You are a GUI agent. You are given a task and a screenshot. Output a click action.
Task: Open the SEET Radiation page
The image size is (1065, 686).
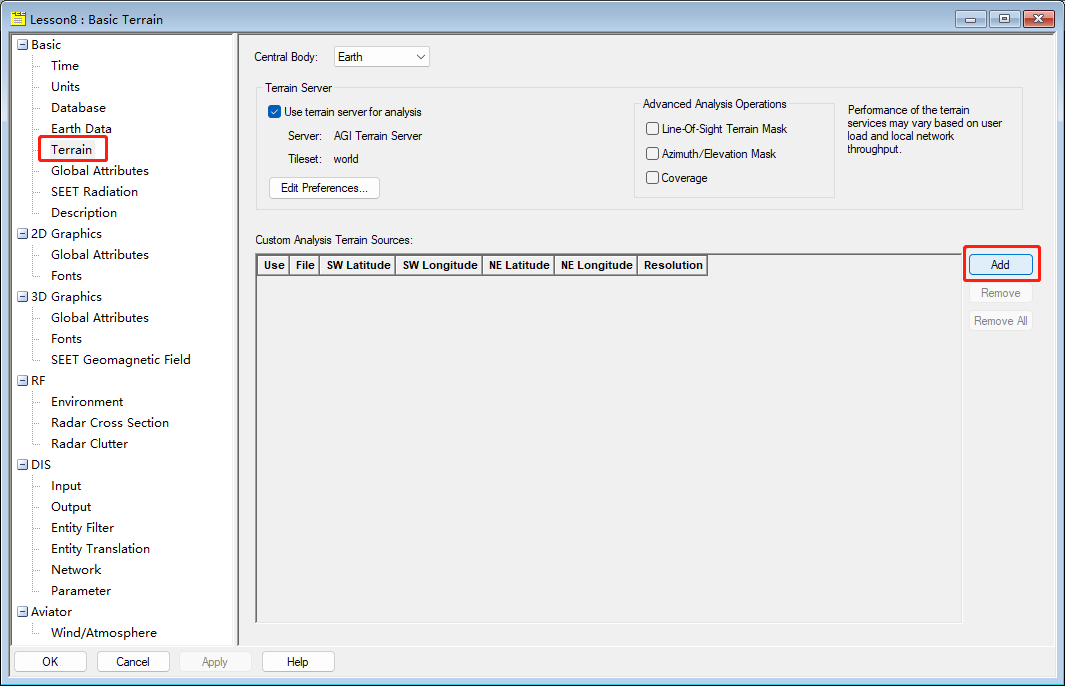(x=95, y=192)
